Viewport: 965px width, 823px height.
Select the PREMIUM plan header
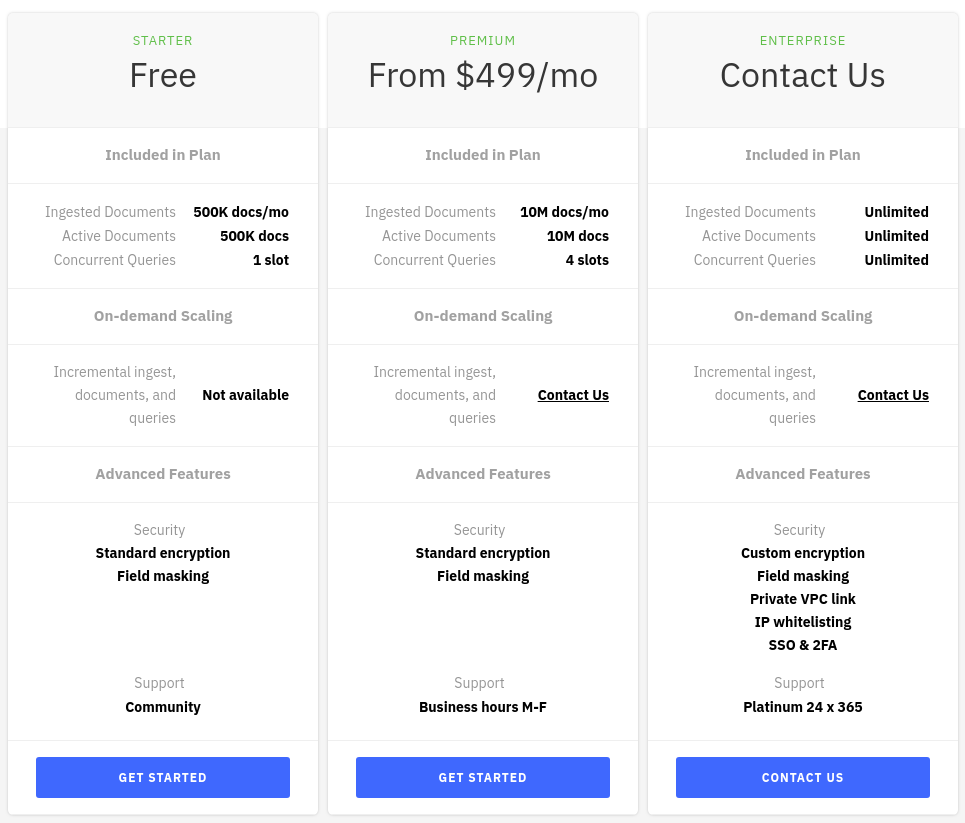pos(482,40)
